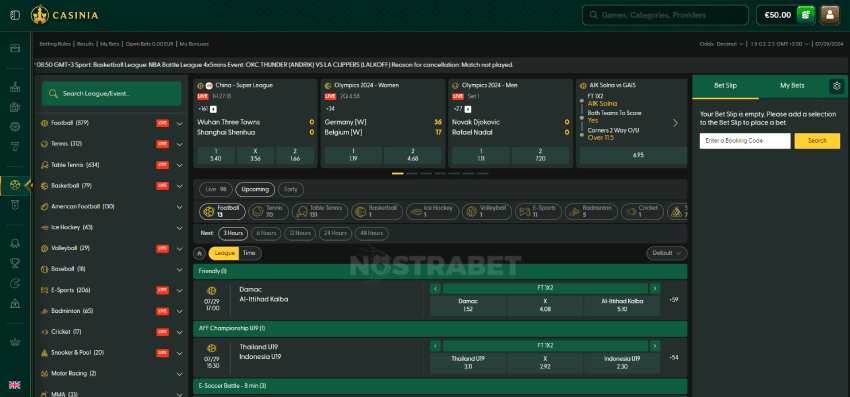Open the live sports shield sidebar icon

tap(15, 204)
